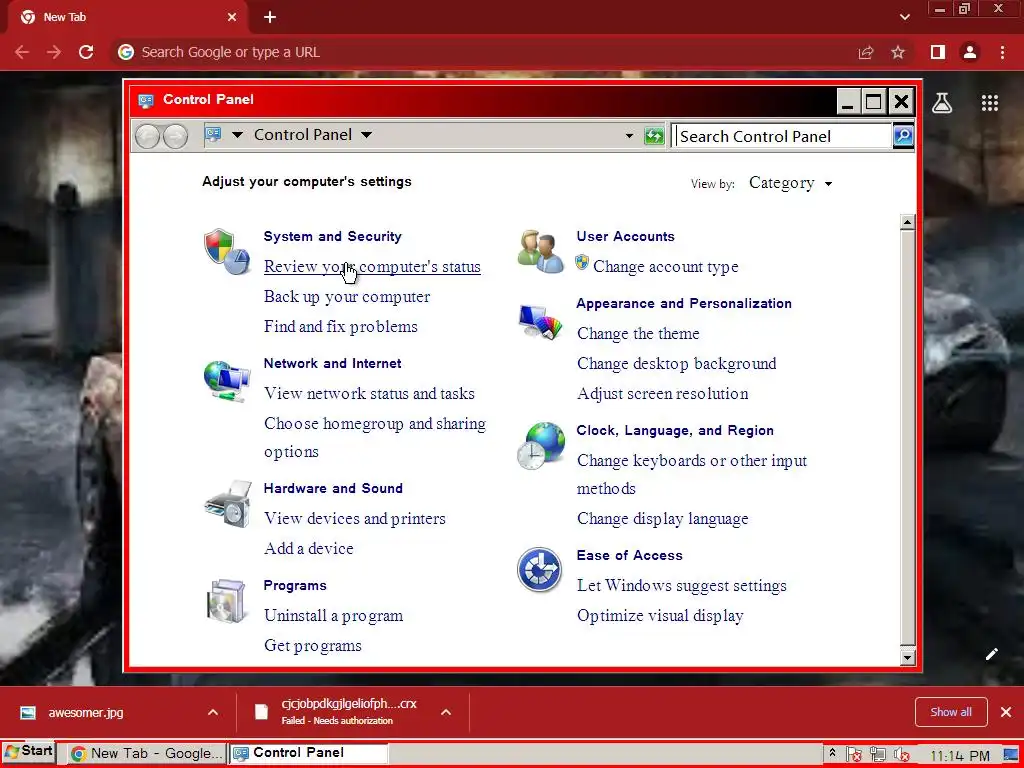The height and width of the screenshot is (768, 1024).
Task: Click inside Search Control Panel field
Action: 782,136
